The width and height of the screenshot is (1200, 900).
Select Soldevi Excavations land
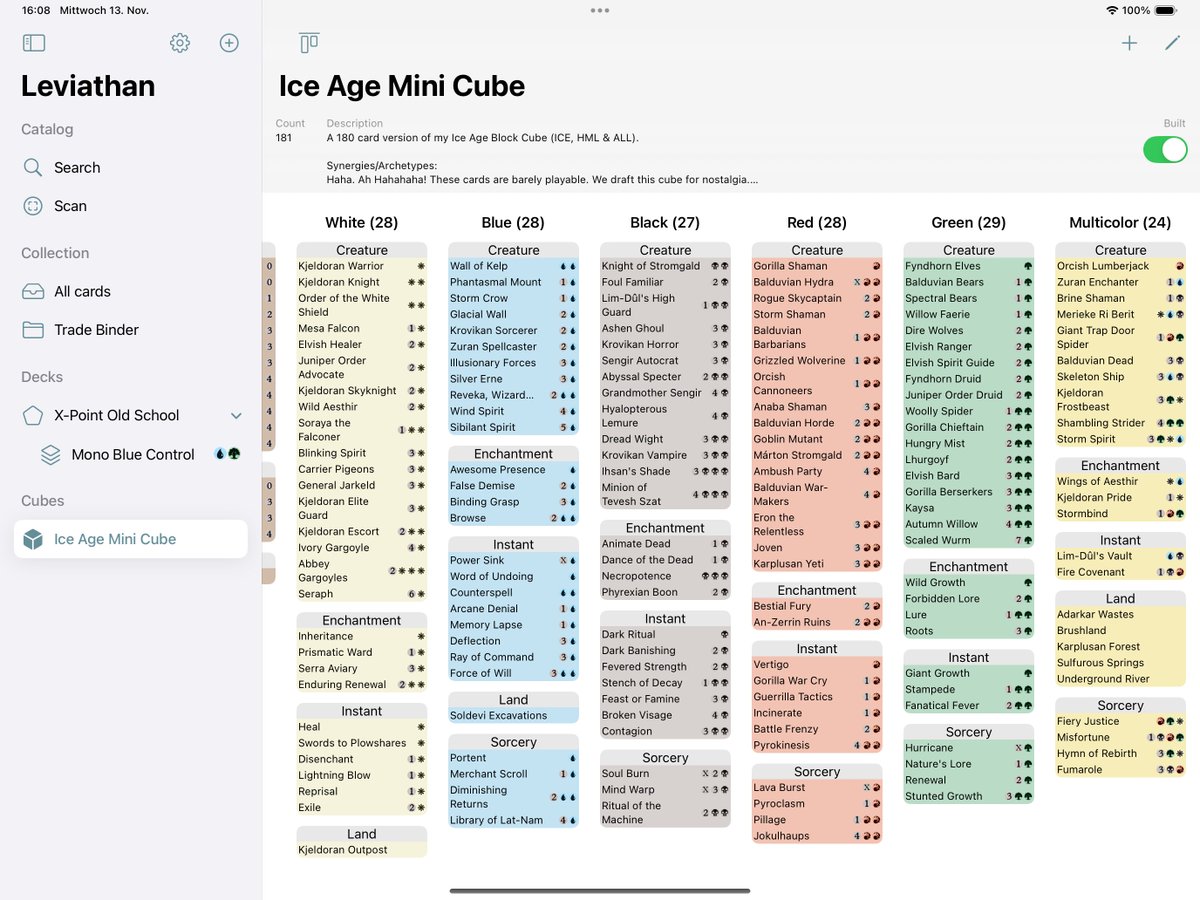tap(513, 715)
